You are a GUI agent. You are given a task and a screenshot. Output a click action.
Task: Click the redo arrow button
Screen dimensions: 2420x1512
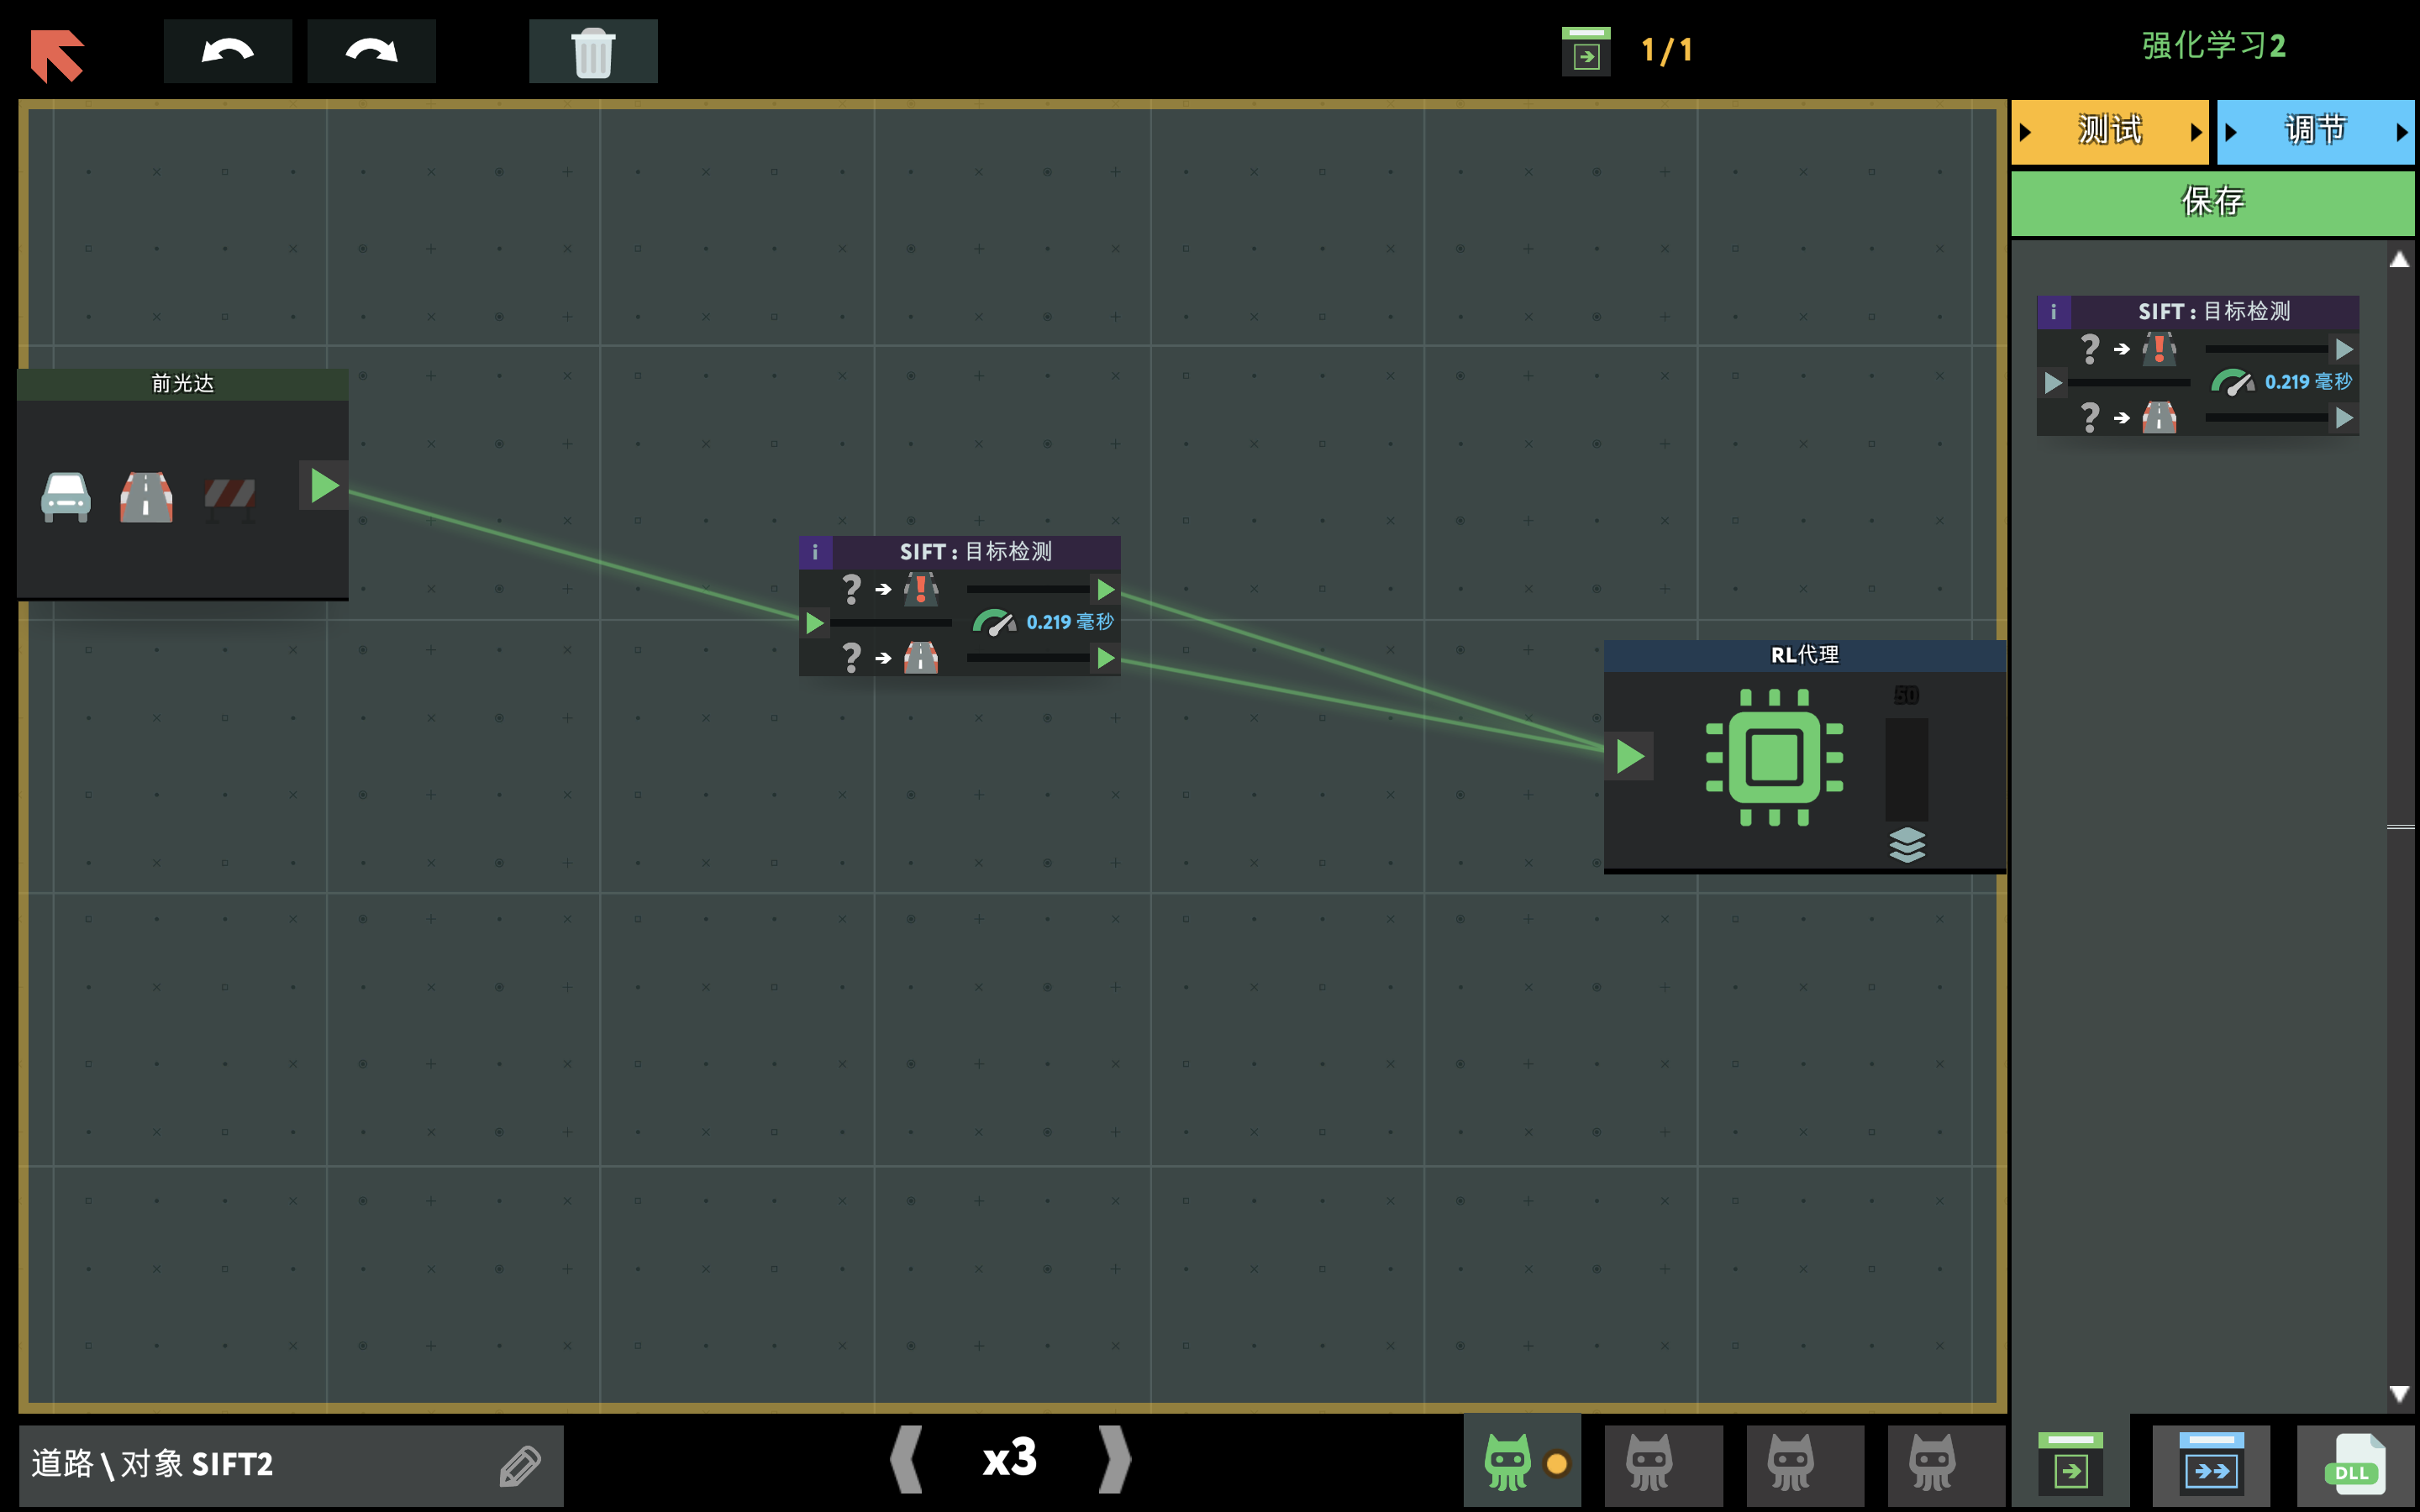coord(371,51)
